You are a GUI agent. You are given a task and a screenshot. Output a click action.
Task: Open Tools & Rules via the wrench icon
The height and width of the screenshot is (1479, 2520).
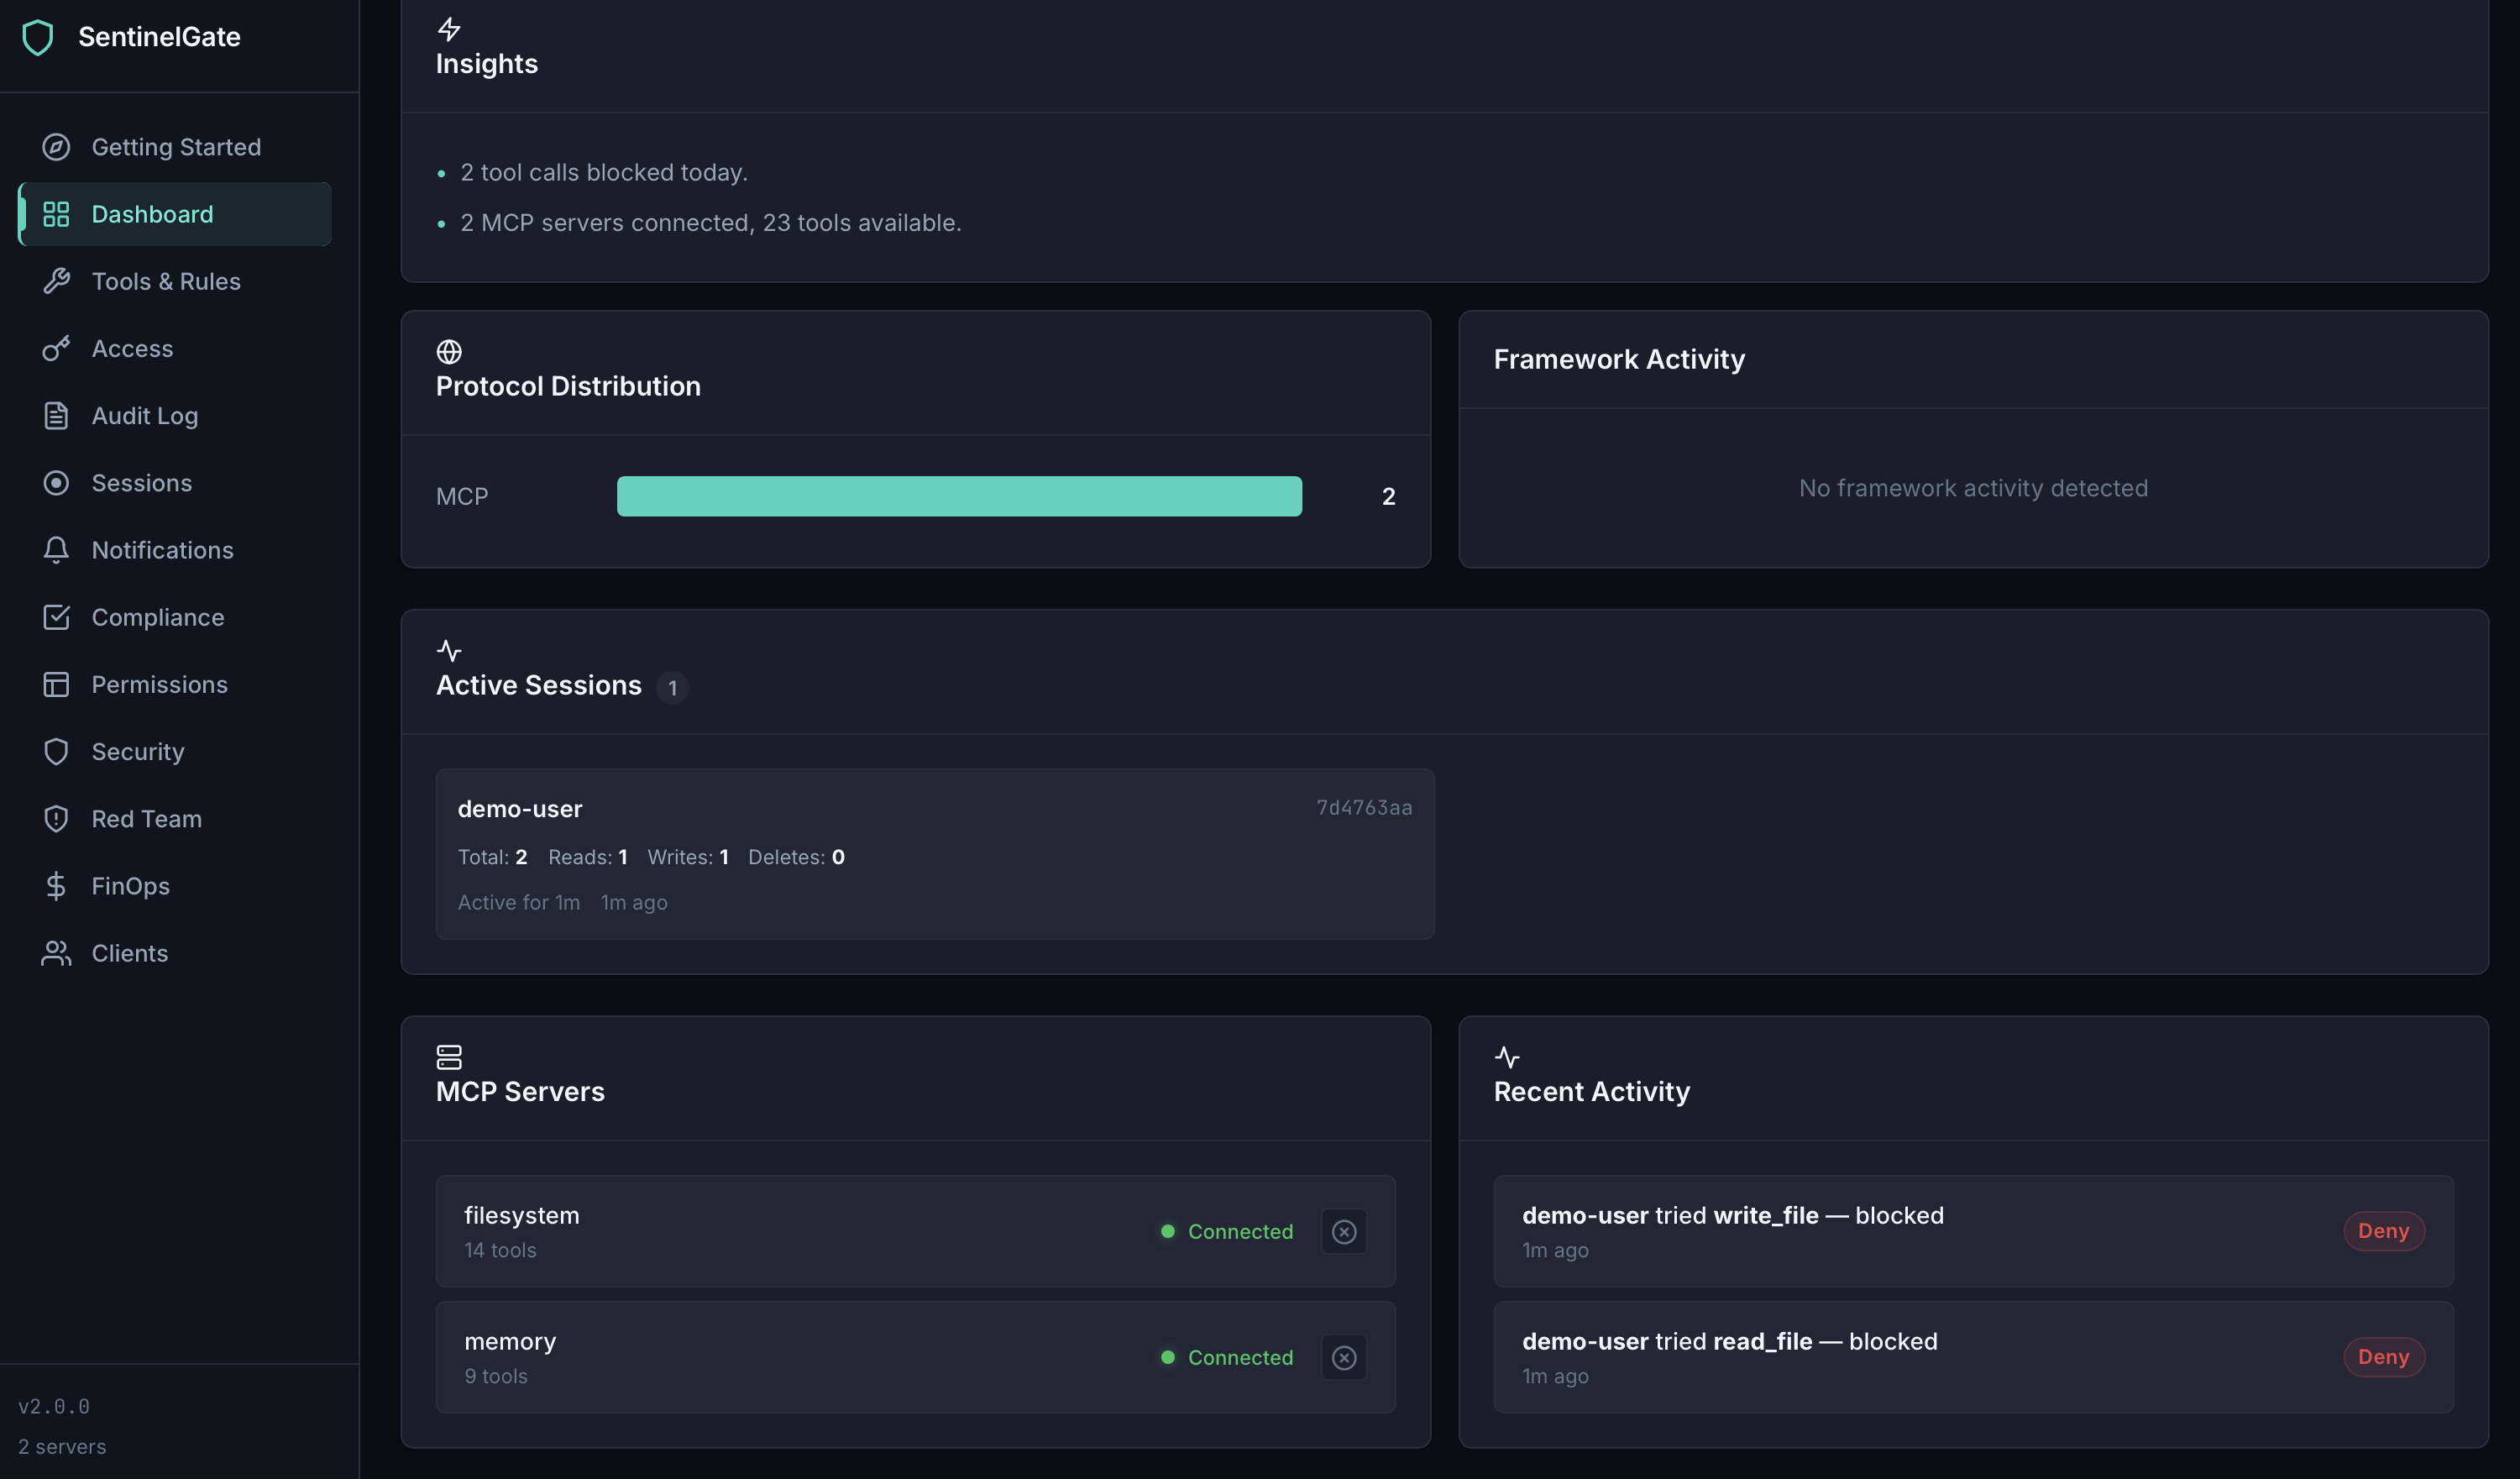(57, 281)
